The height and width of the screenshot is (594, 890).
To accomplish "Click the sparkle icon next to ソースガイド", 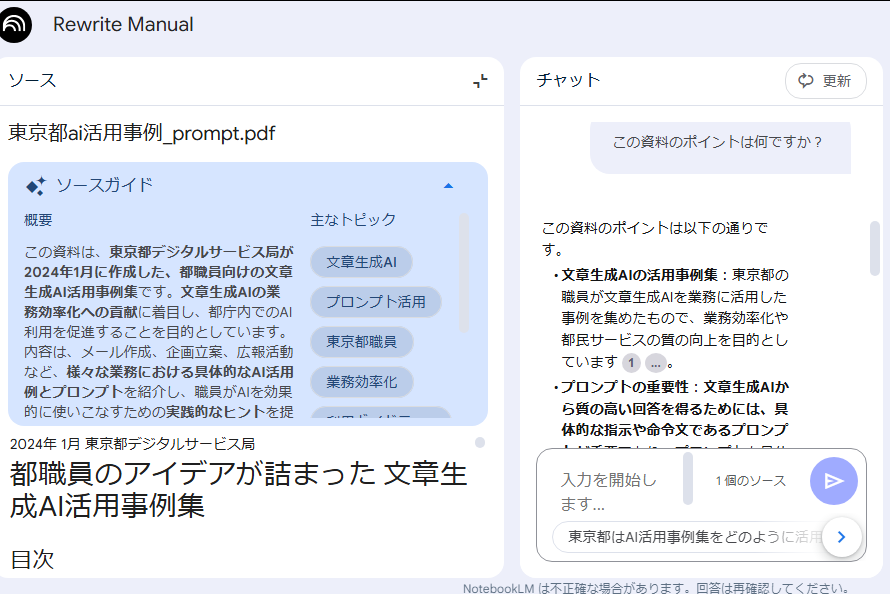I will pyautogui.click(x=31, y=185).
